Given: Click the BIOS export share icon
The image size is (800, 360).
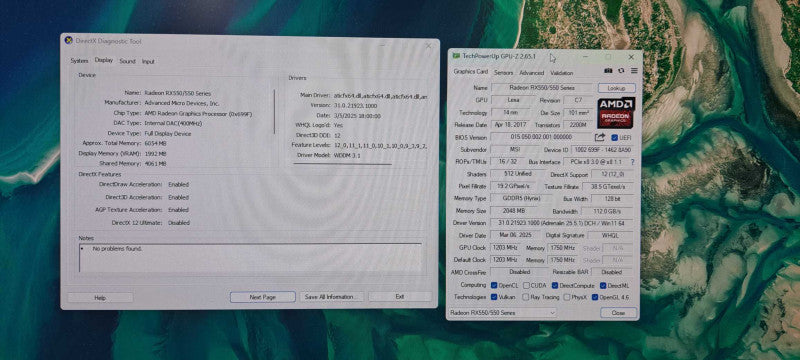Looking at the screenshot, I should [x=600, y=137].
